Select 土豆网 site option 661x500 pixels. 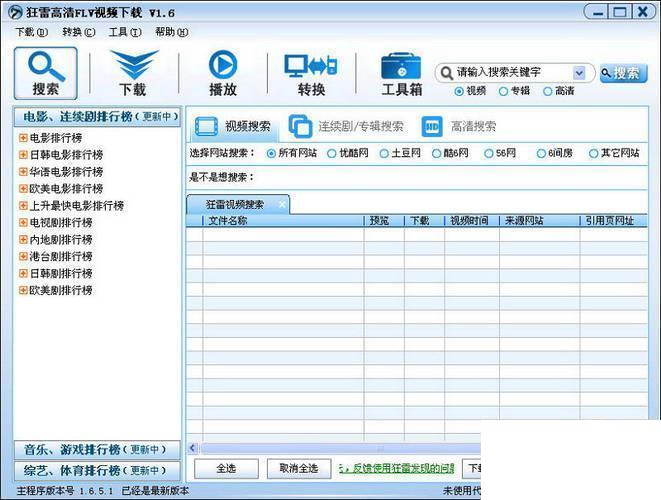pyautogui.click(x=384, y=153)
